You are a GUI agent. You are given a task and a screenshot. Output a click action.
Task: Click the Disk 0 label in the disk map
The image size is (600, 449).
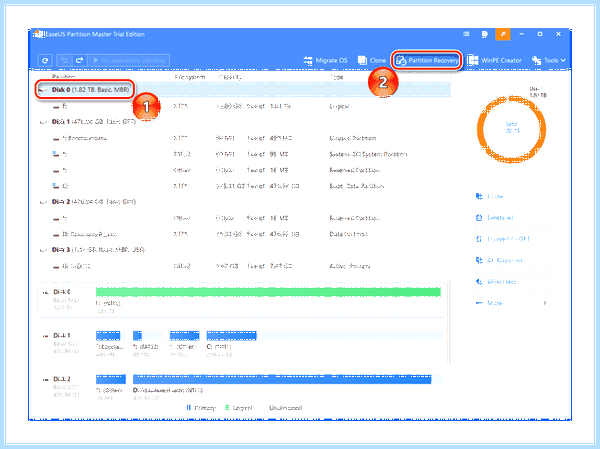click(62, 292)
